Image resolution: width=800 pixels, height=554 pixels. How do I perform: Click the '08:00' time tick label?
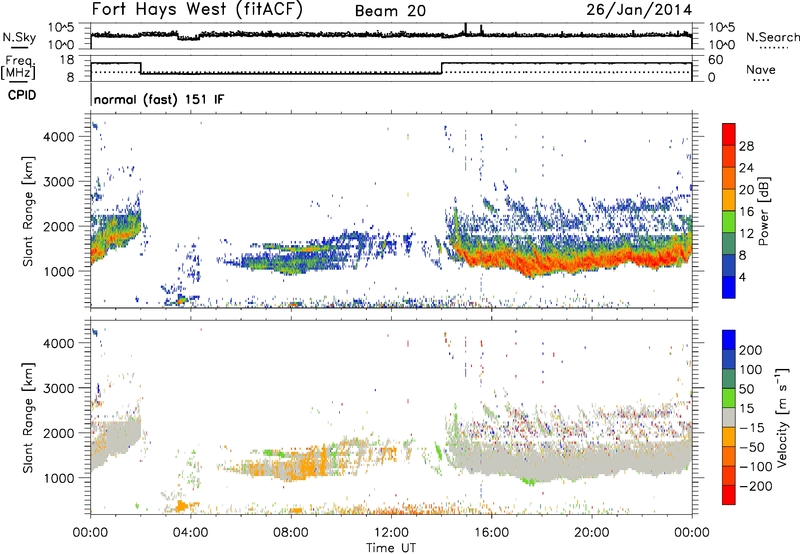pos(290,533)
